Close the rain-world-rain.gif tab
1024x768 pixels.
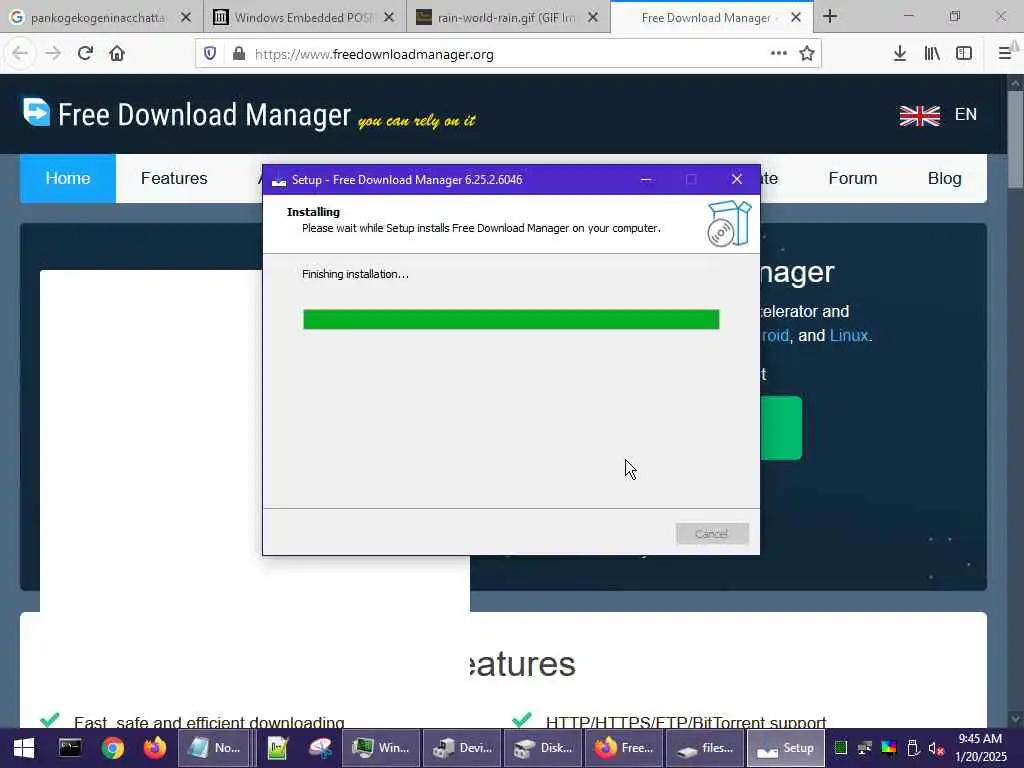(593, 18)
